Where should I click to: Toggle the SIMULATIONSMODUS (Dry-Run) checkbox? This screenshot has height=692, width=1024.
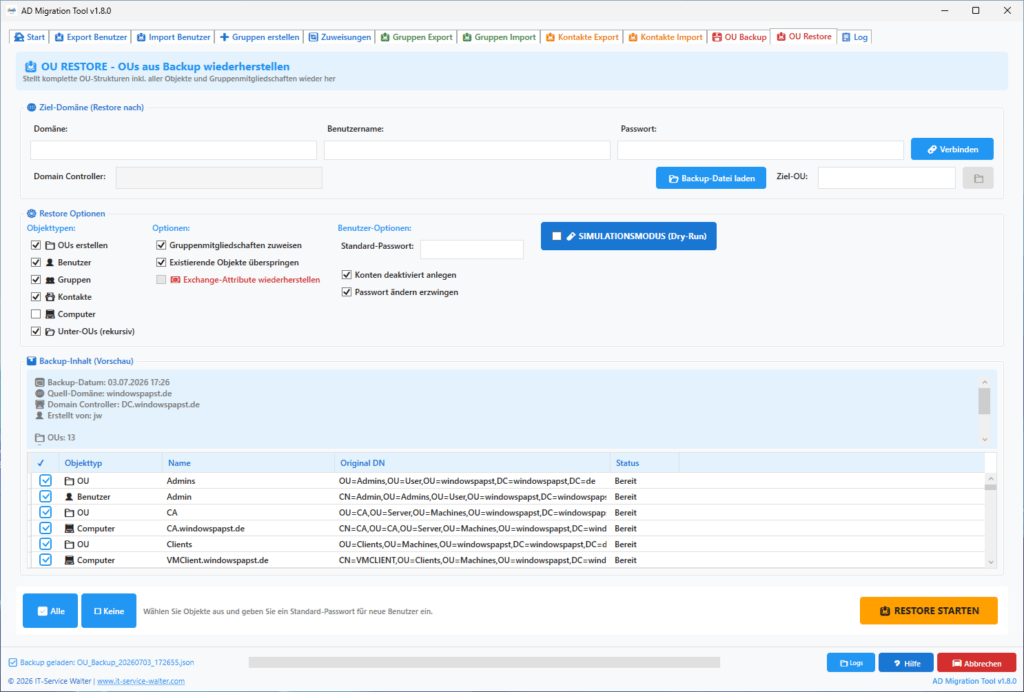click(556, 236)
